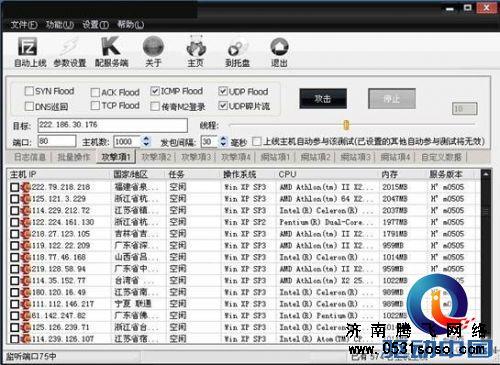
Task: Click host icon beside 219.128.58.94
Action: pos(26,269)
